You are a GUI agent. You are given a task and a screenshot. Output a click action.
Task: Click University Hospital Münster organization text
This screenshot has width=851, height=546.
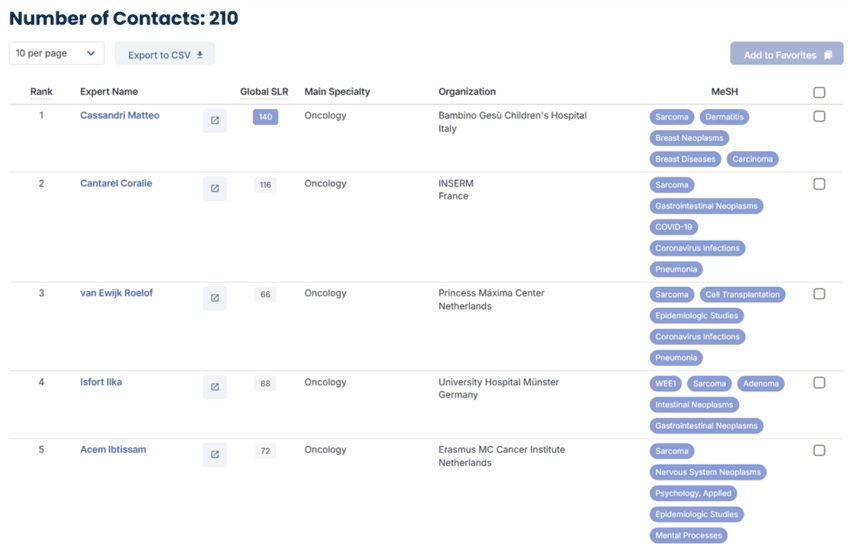(498, 382)
